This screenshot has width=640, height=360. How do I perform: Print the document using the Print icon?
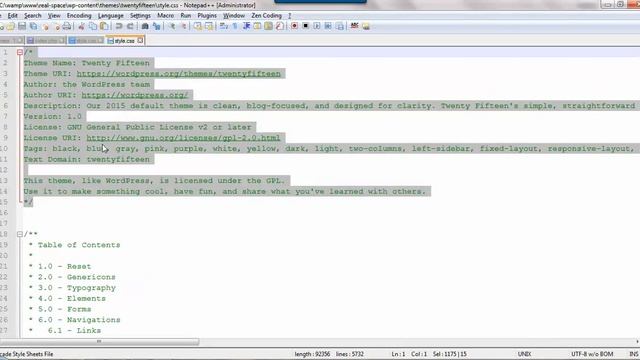pos(67,26)
